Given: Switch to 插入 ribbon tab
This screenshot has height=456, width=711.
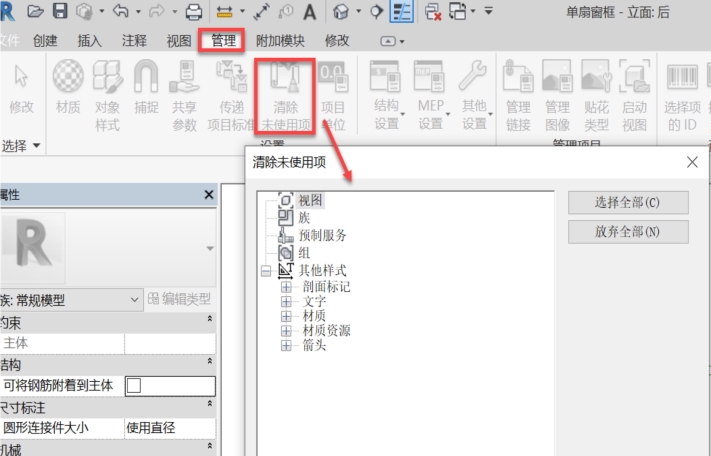Looking at the screenshot, I should pyautogui.click(x=89, y=41).
